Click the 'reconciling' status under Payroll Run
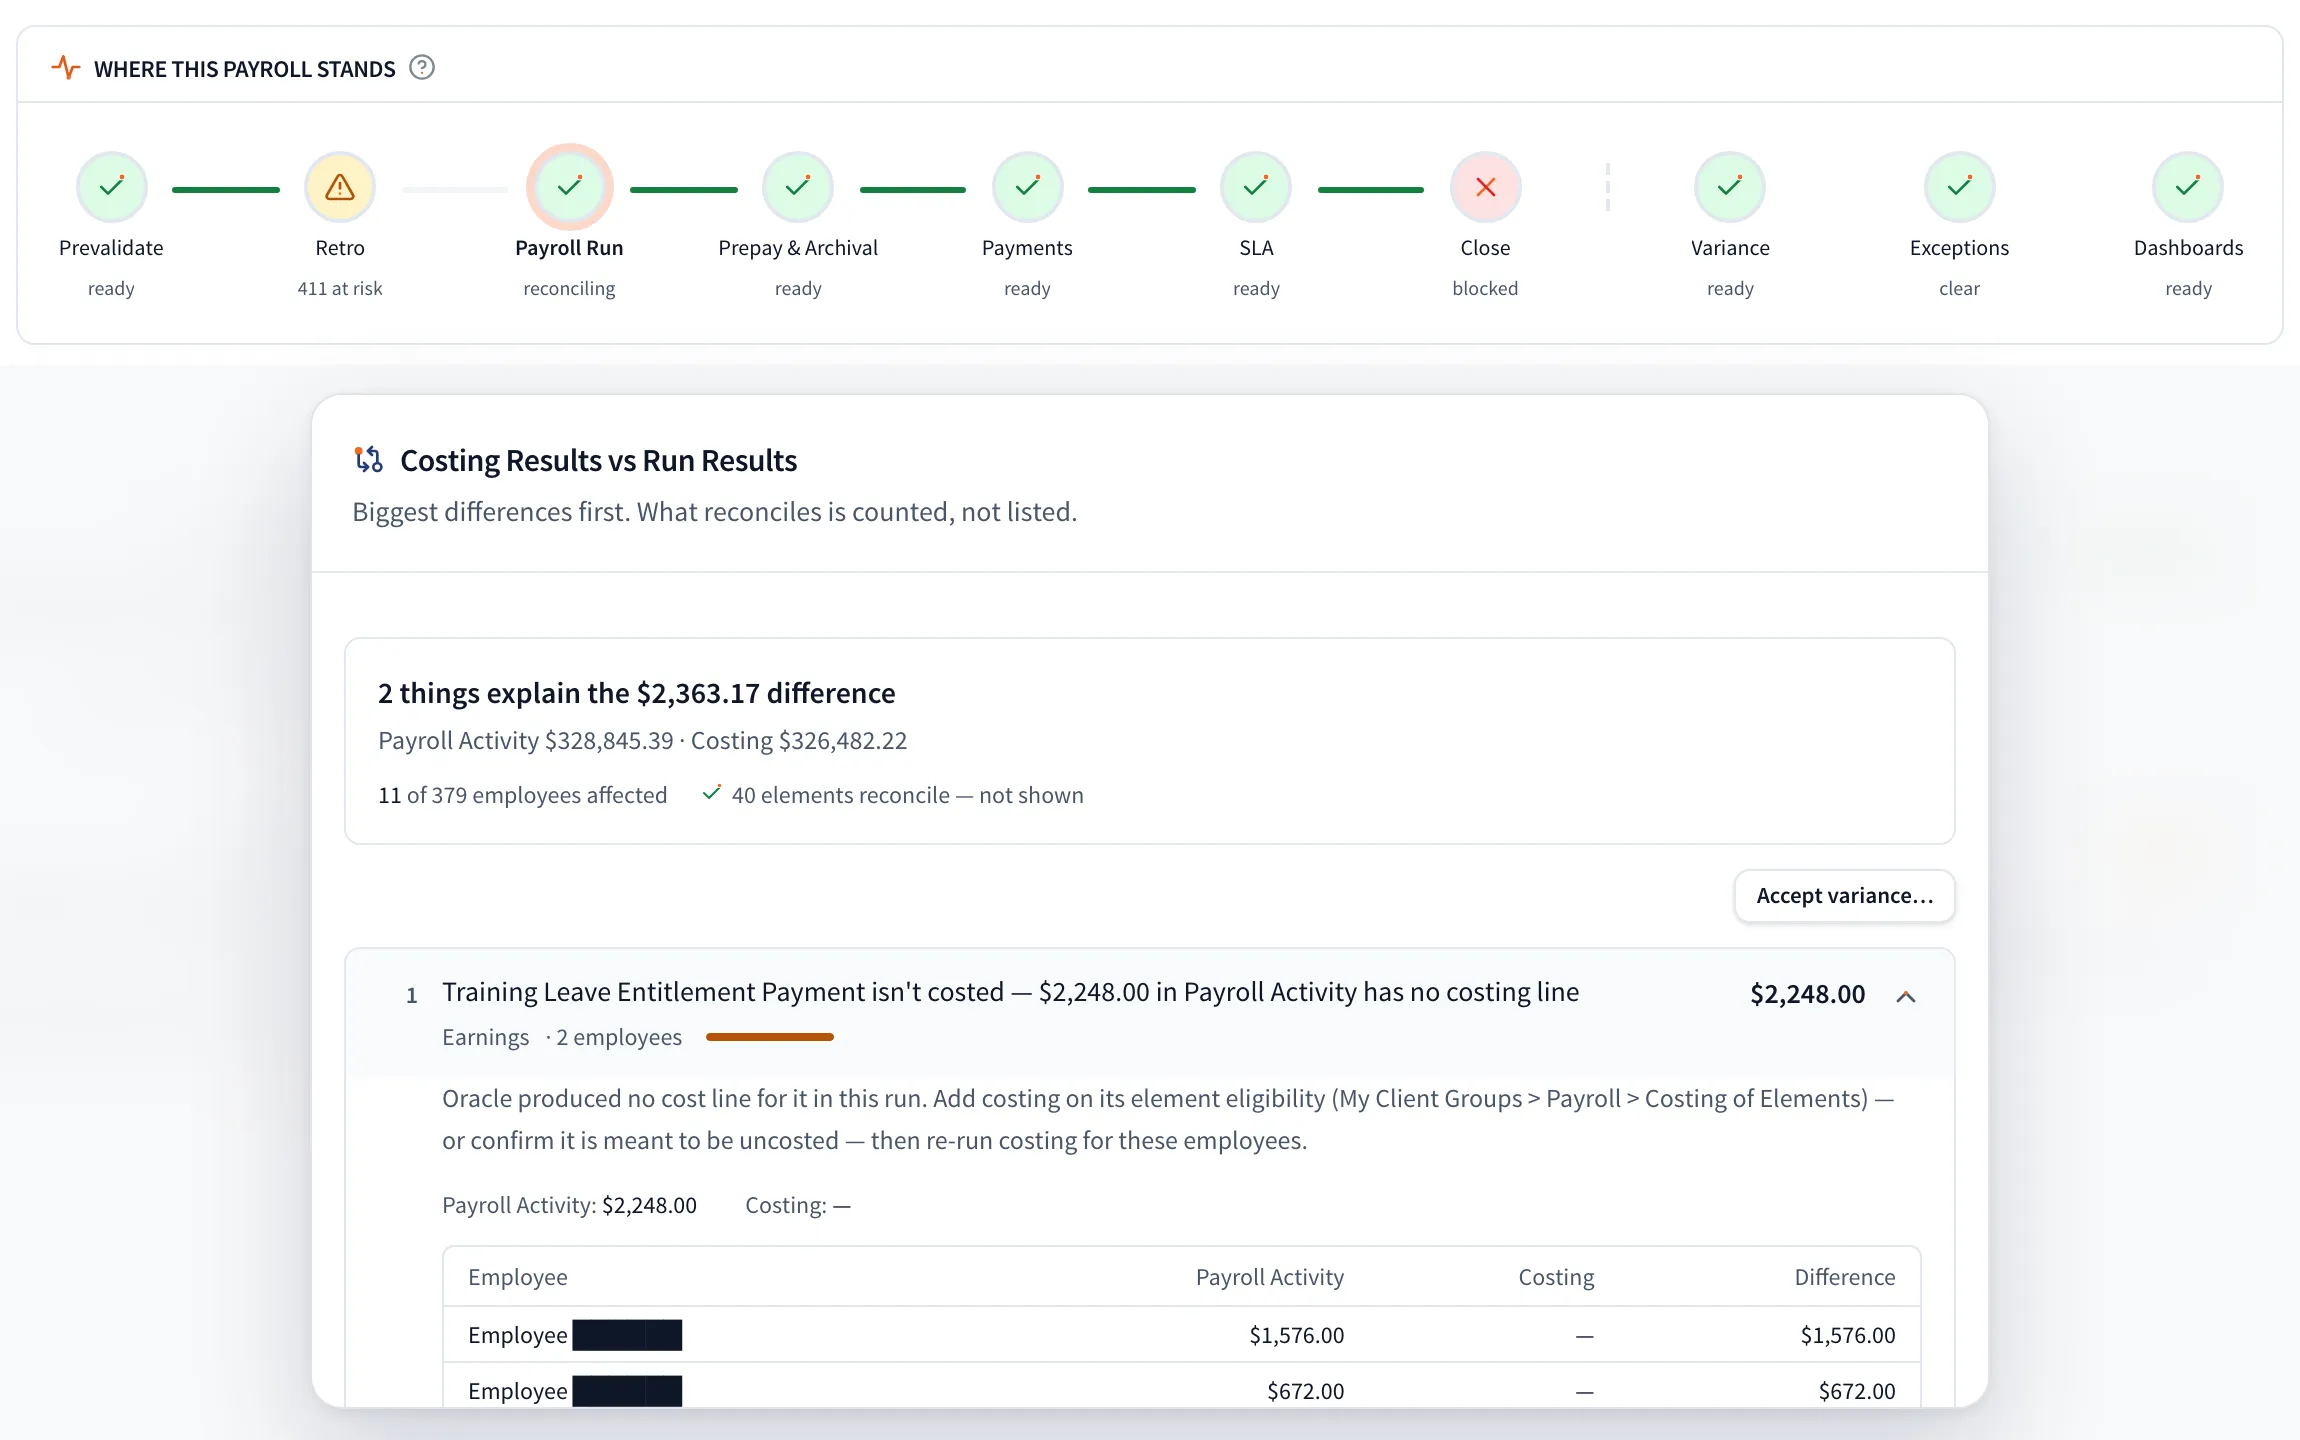 tap(569, 288)
